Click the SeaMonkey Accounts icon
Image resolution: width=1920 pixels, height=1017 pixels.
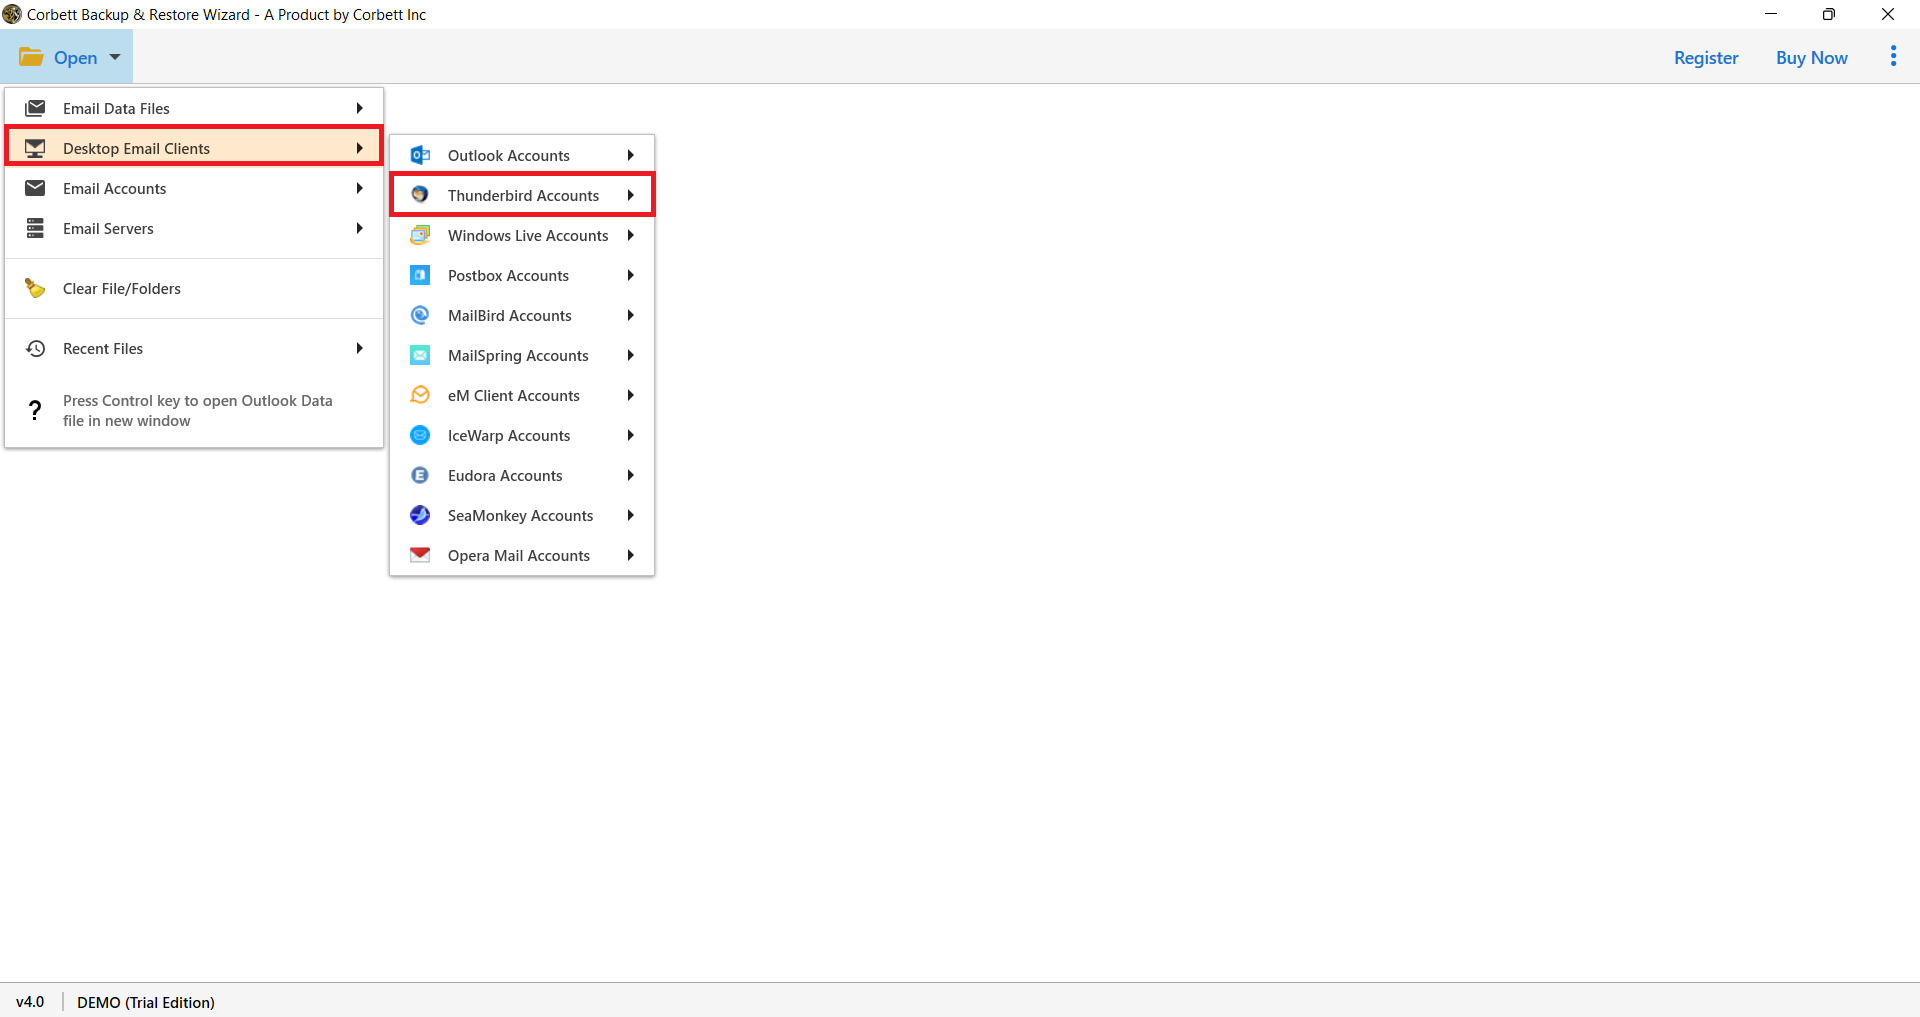420,515
